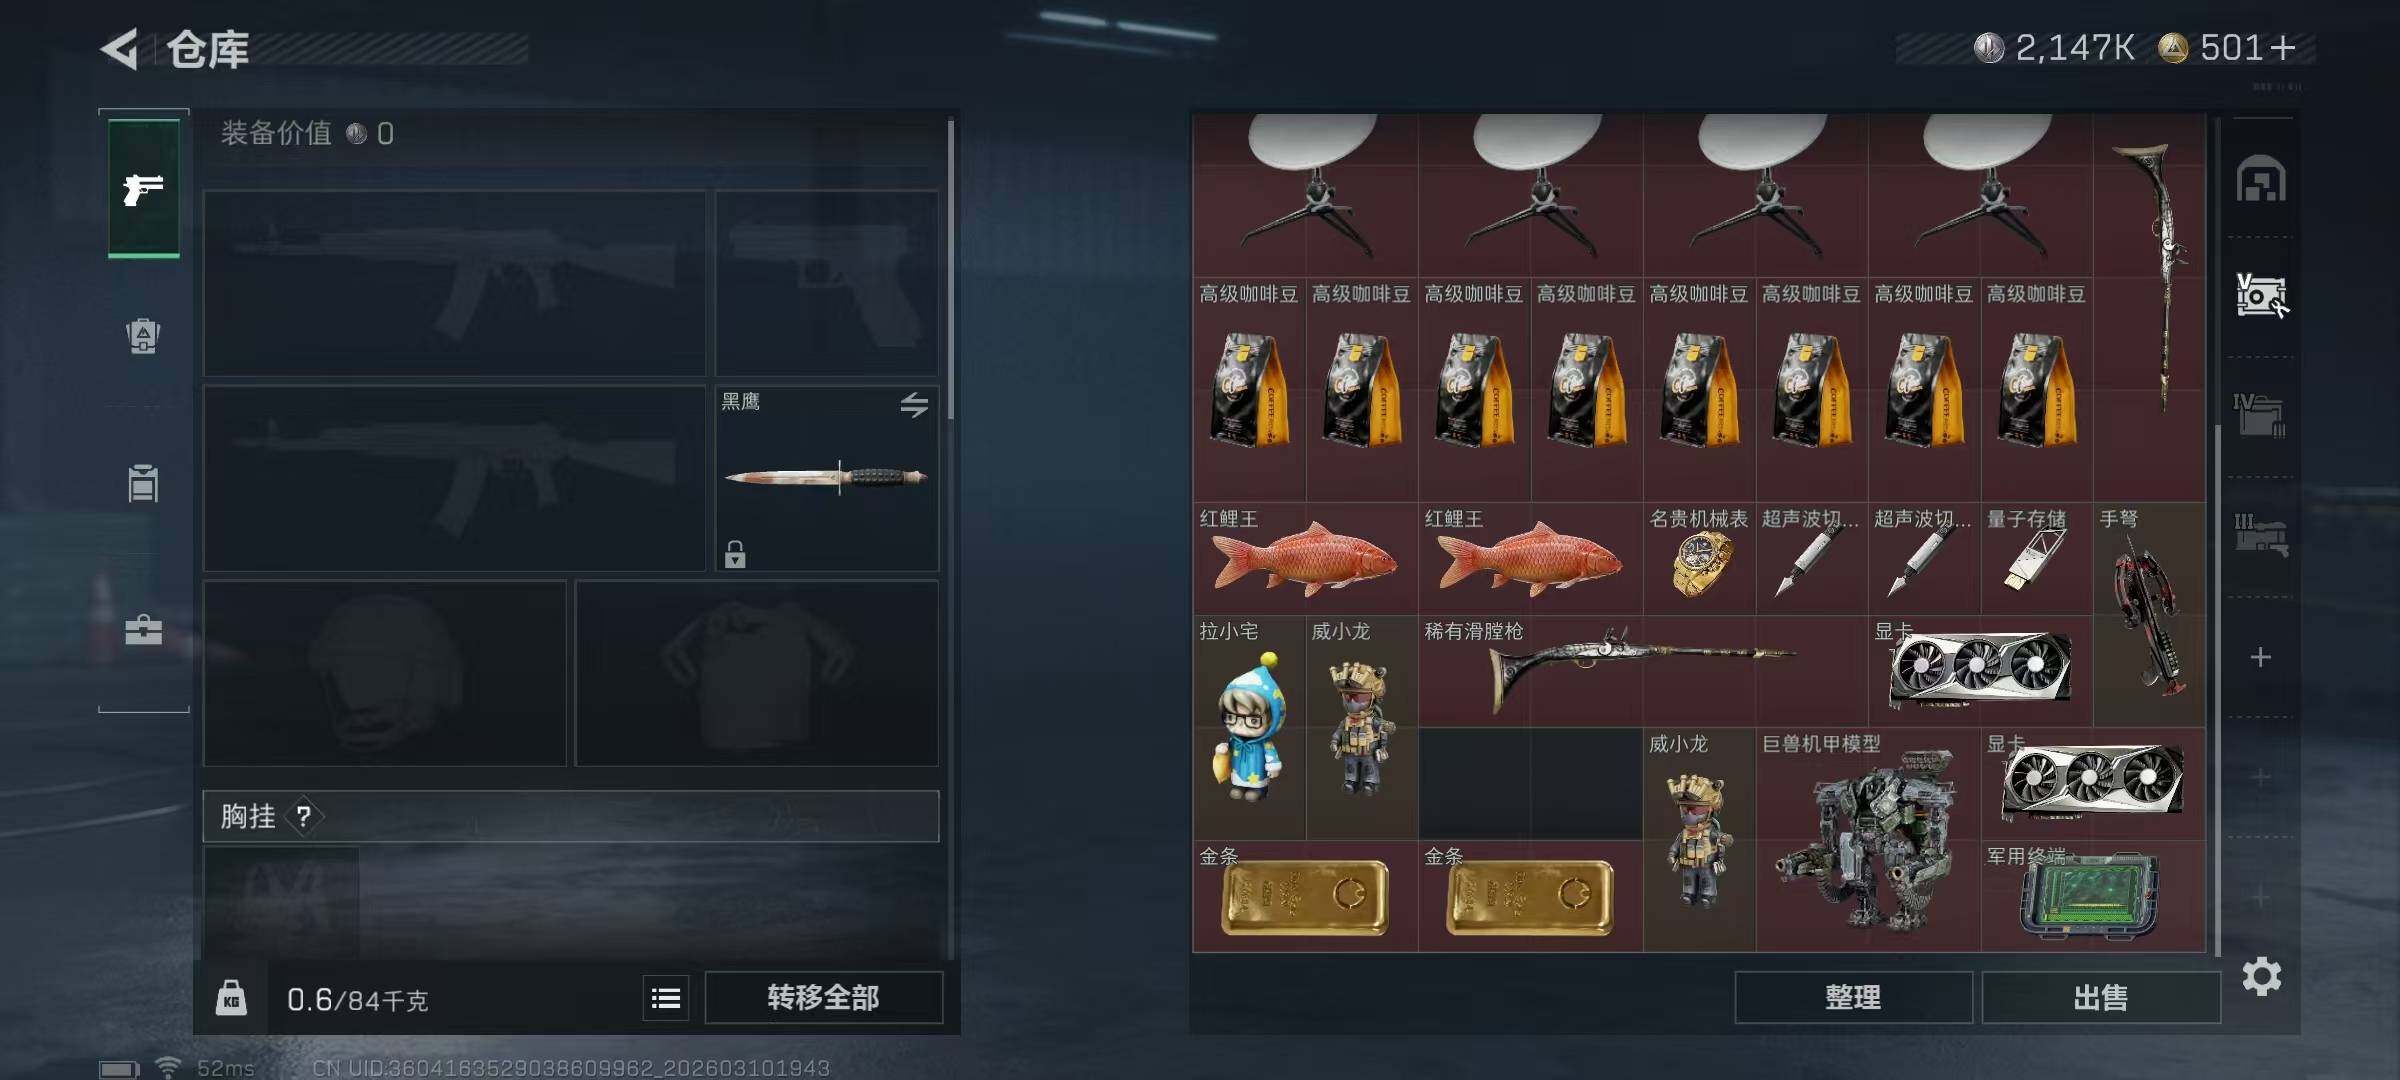Select the main stash container icon

click(2261, 179)
